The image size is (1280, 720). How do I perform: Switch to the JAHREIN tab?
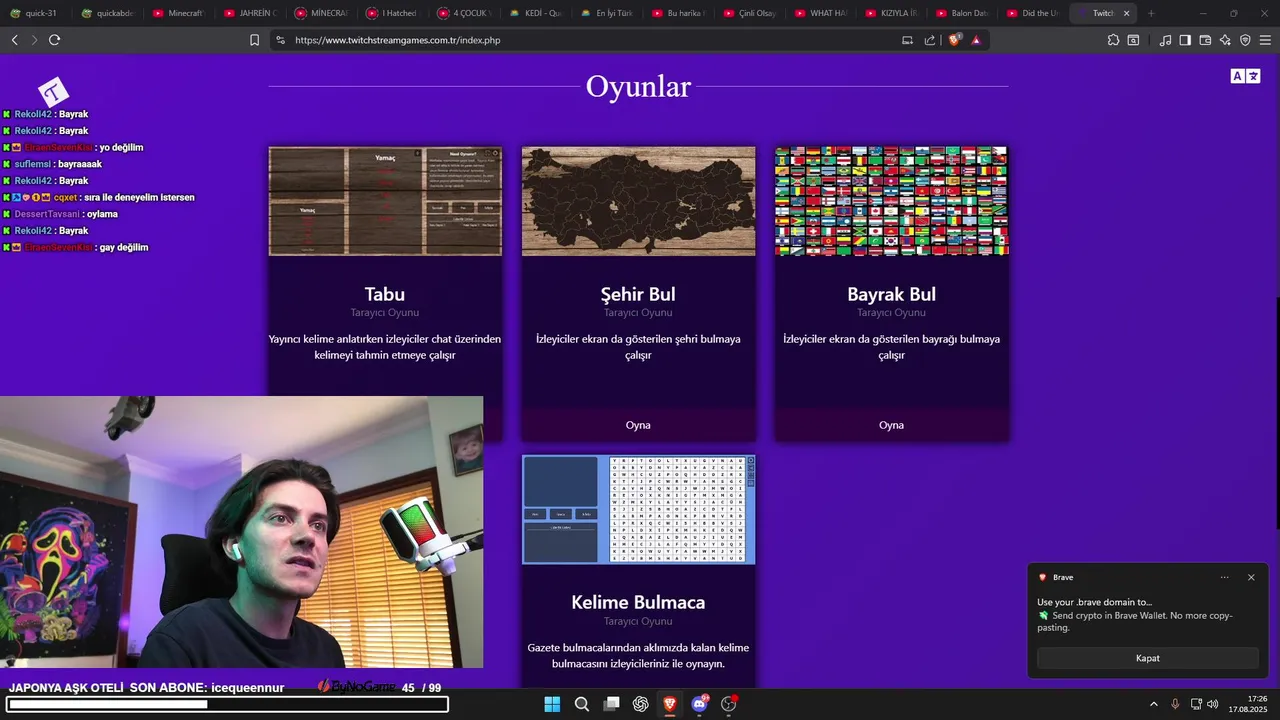(250, 13)
